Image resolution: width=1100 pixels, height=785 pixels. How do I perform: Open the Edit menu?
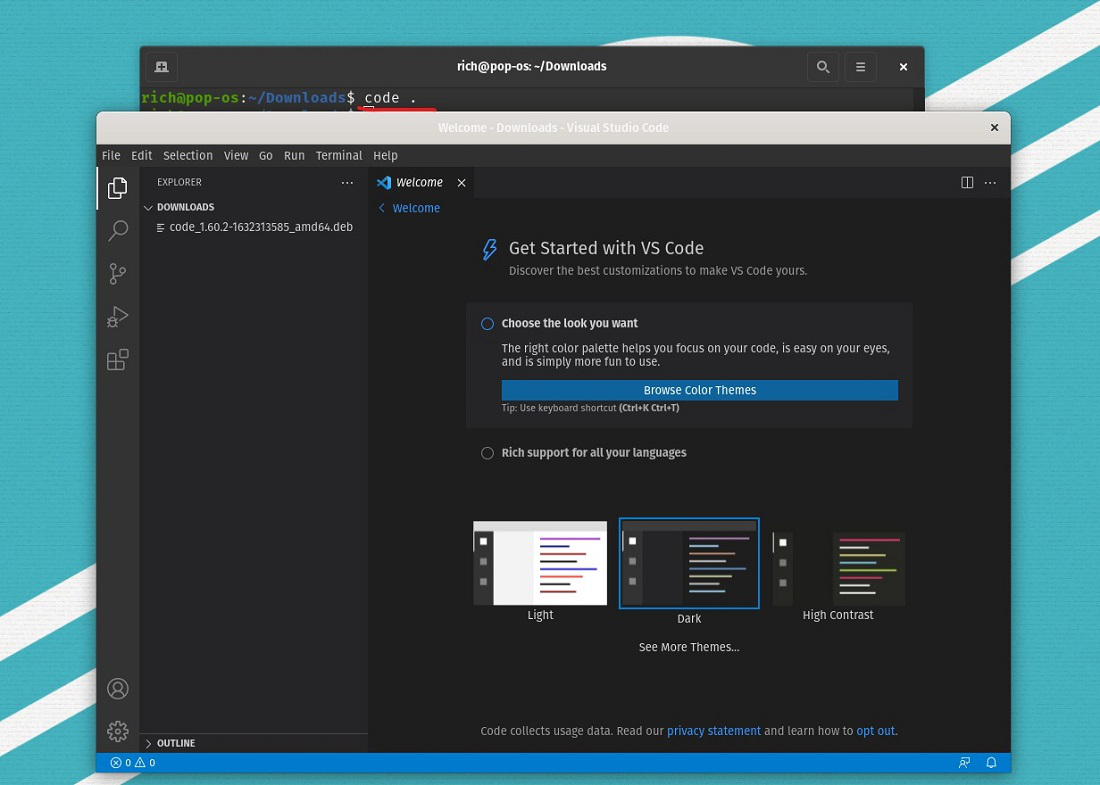pyautogui.click(x=141, y=156)
